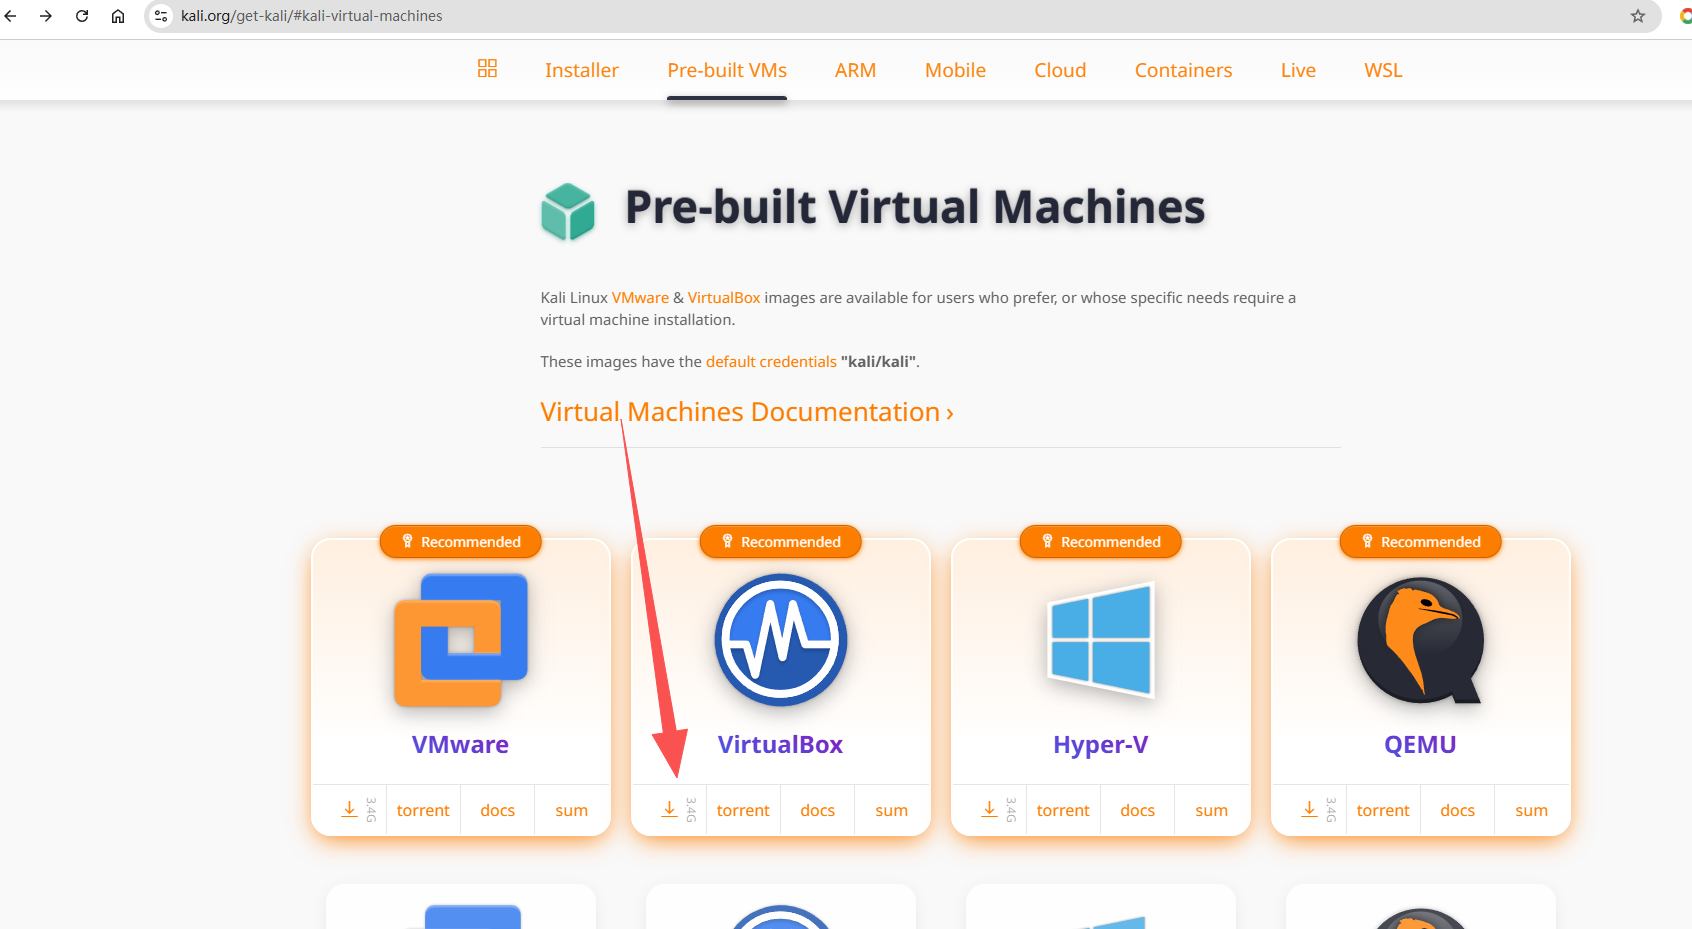1692x929 pixels.
Task: Click the Recommended badge on VirtualBox card
Action: click(x=781, y=541)
